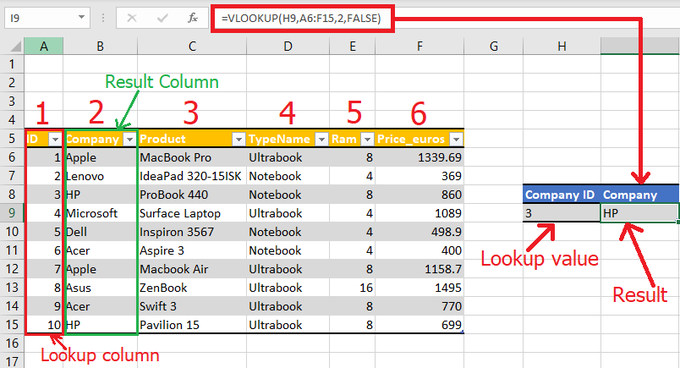Image resolution: width=680 pixels, height=368 pixels.
Task: Open the TypeName column filter dropdown
Action: coord(321,139)
